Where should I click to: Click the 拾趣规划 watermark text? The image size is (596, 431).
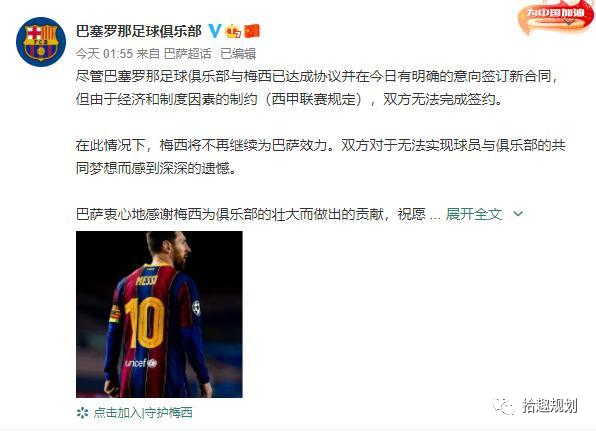pyautogui.click(x=549, y=406)
